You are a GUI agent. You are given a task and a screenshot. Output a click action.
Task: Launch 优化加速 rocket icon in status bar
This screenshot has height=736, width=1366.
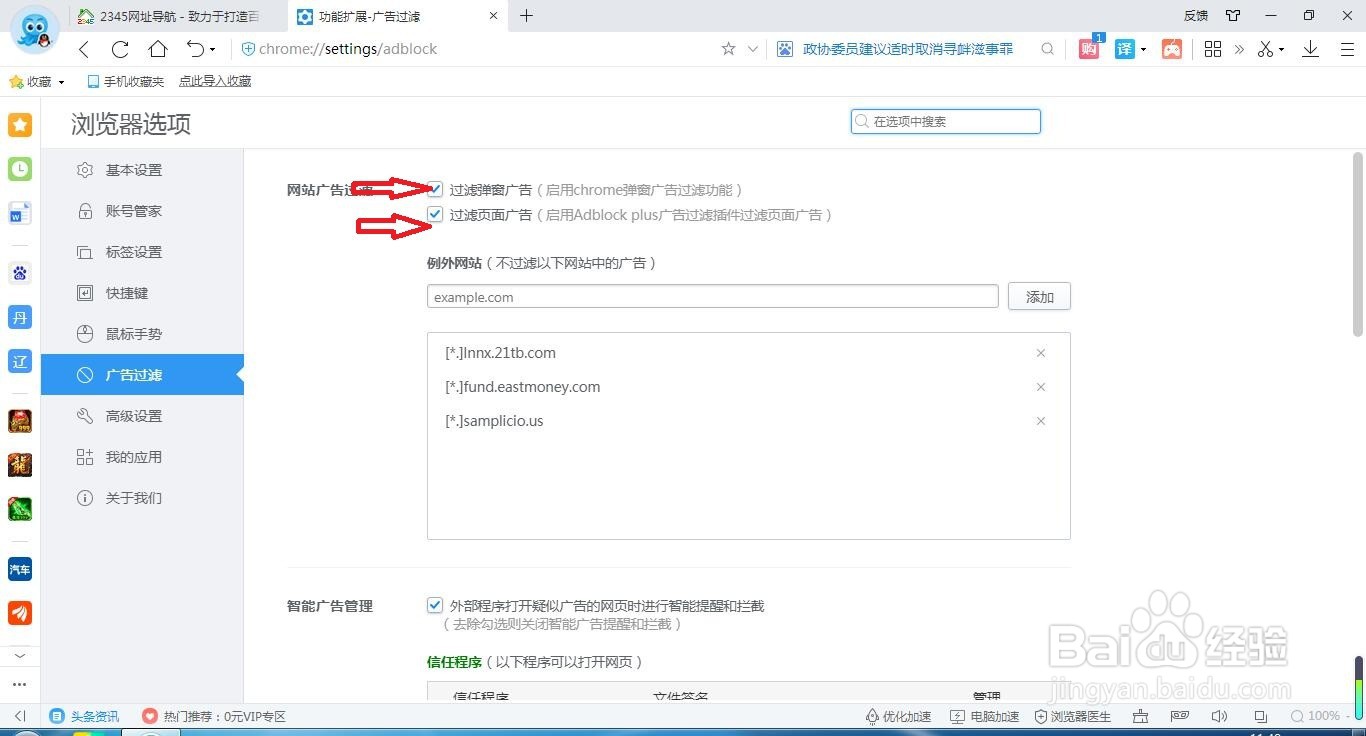point(873,716)
